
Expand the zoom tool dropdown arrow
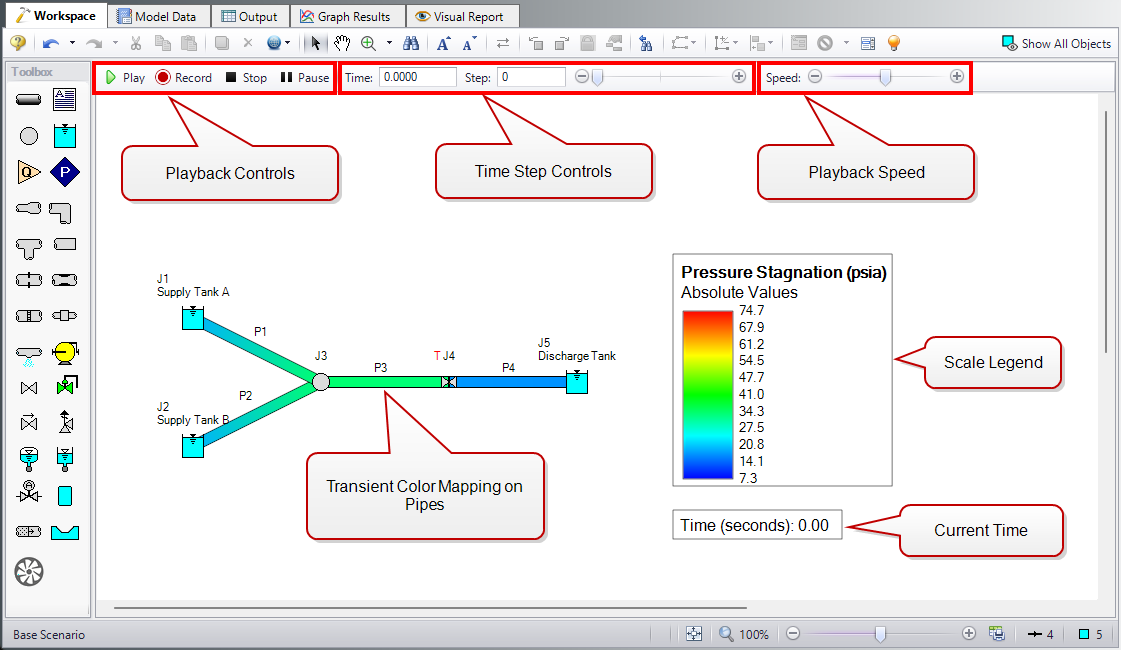point(389,43)
